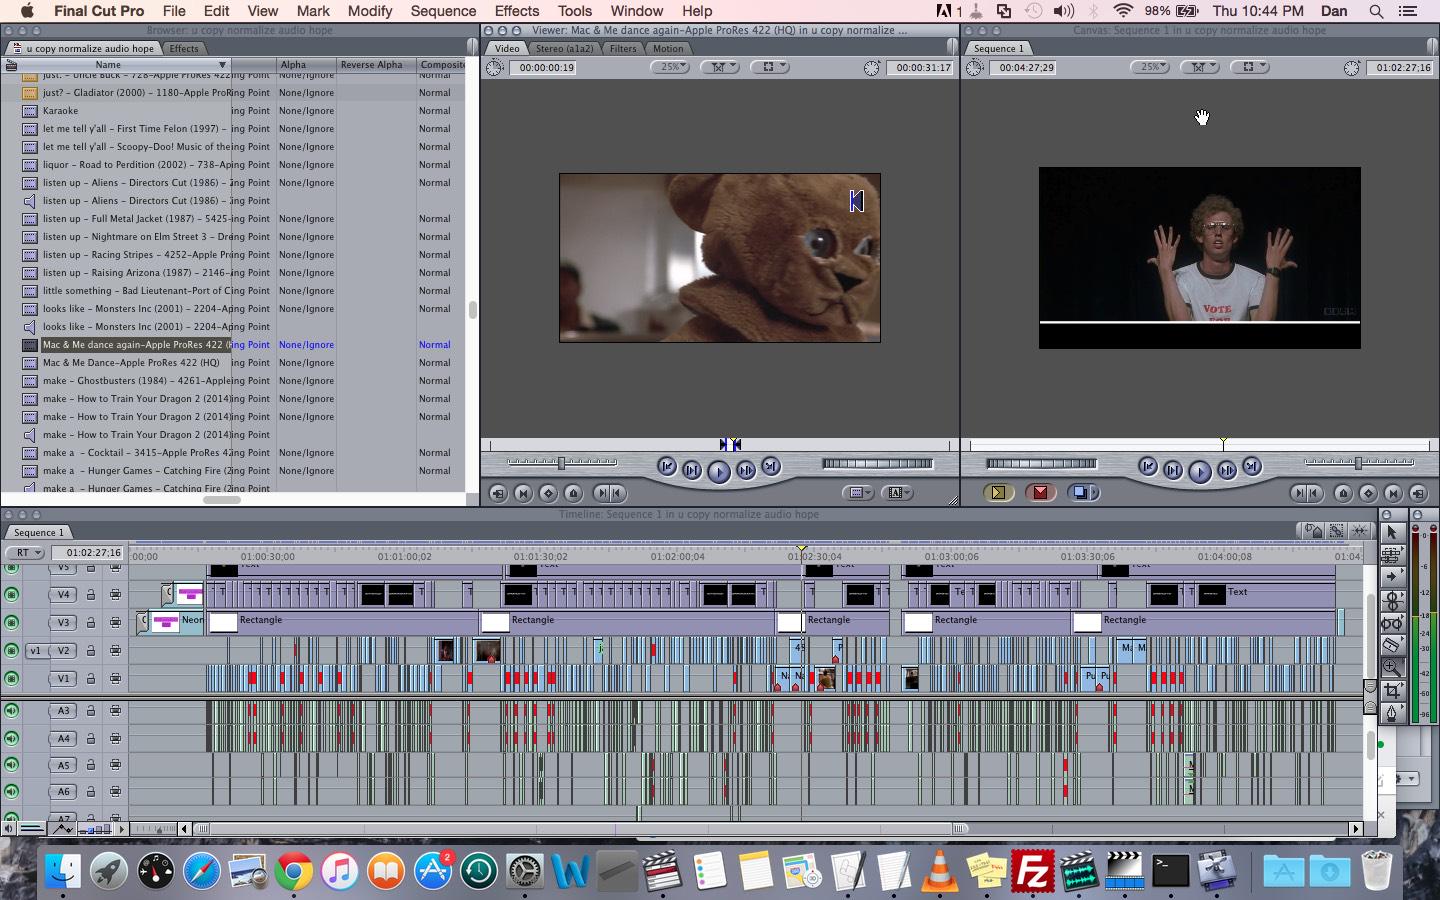
Task: Select the A3 track destination button
Action: (x=63, y=711)
